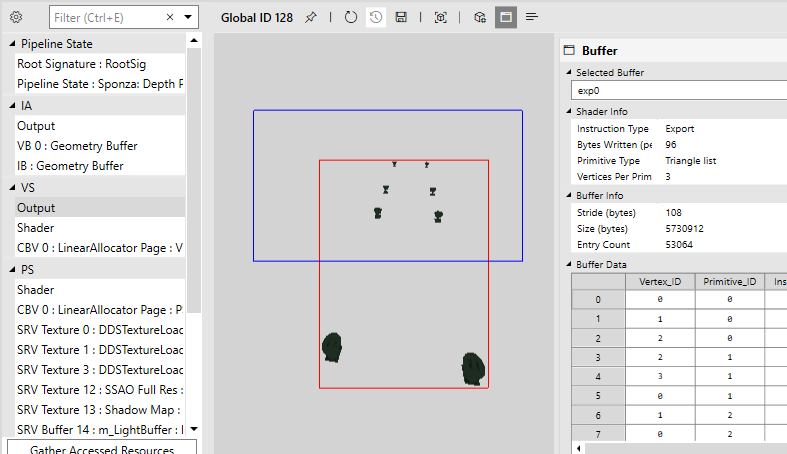The height and width of the screenshot is (454, 787).
Task: Toggle the highlighted panel layout icon
Action: coord(505,17)
